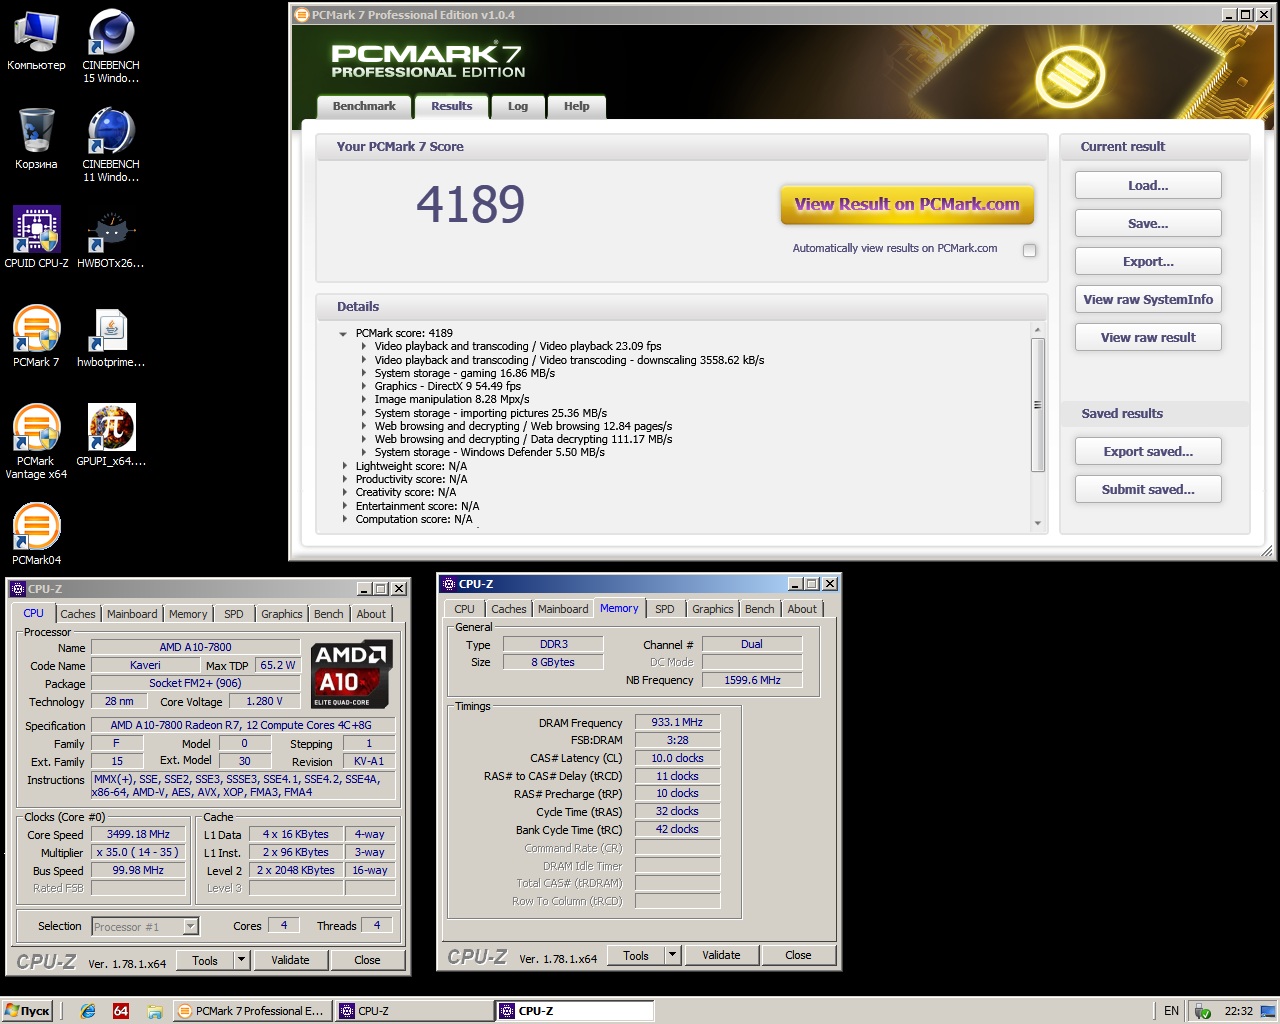
Task: Switch to Benchmark tab in PCMark 7
Action: point(364,107)
